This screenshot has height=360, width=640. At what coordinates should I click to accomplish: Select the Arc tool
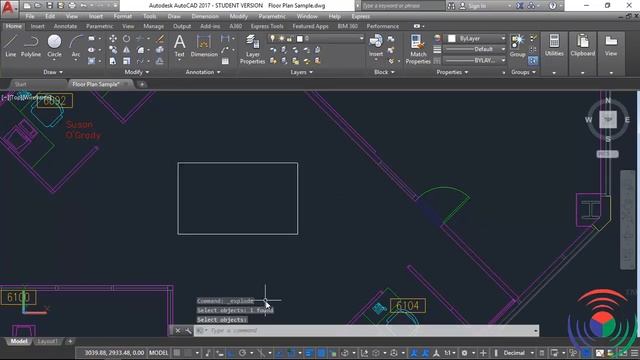[76, 46]
